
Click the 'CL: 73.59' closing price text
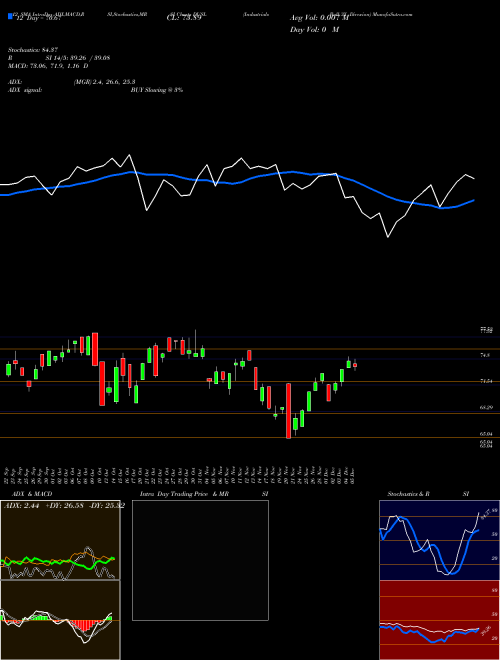click(184, 18)
